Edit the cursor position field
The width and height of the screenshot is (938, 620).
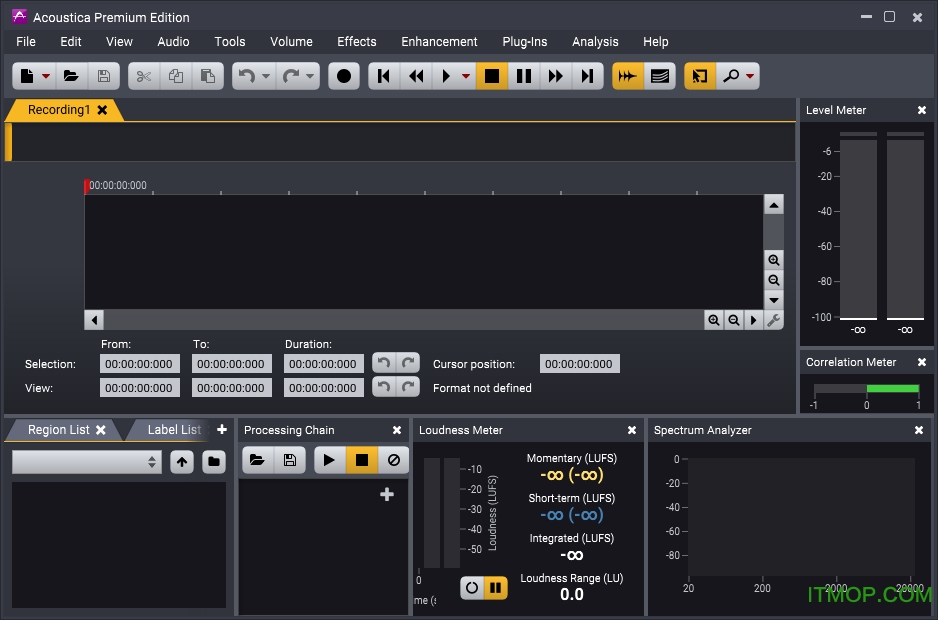(579, 363)
